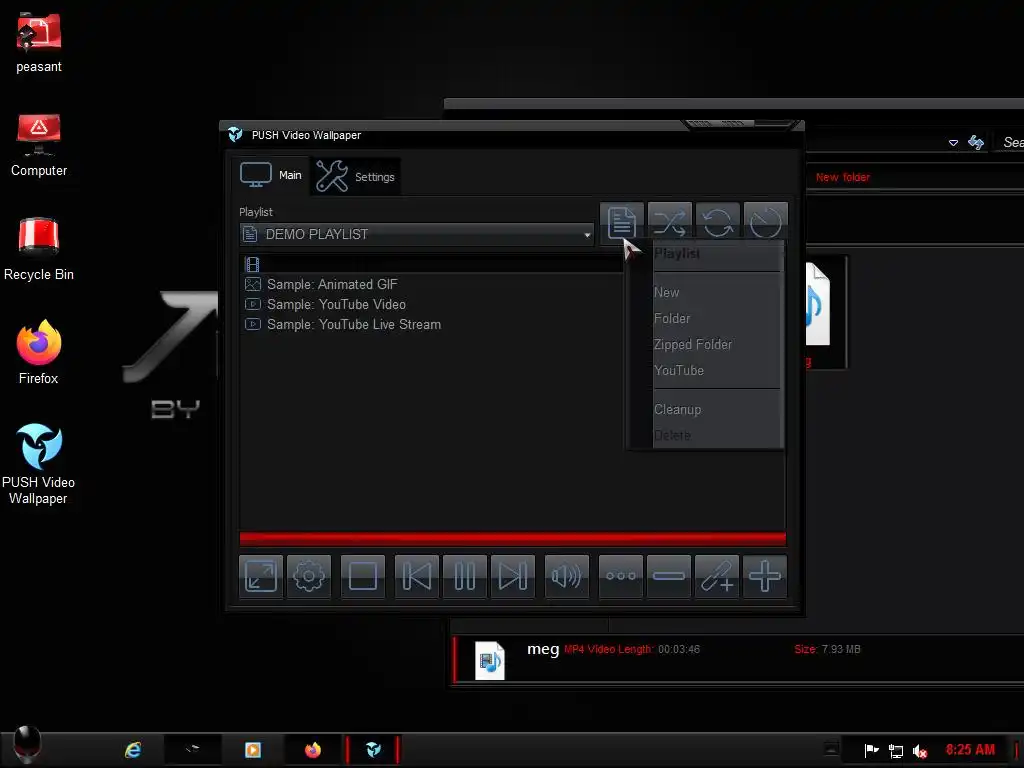The width and height of the screenshot is (1024, 768).
Task: Pause the video wallpaper
Action: (x=465, y=577)
